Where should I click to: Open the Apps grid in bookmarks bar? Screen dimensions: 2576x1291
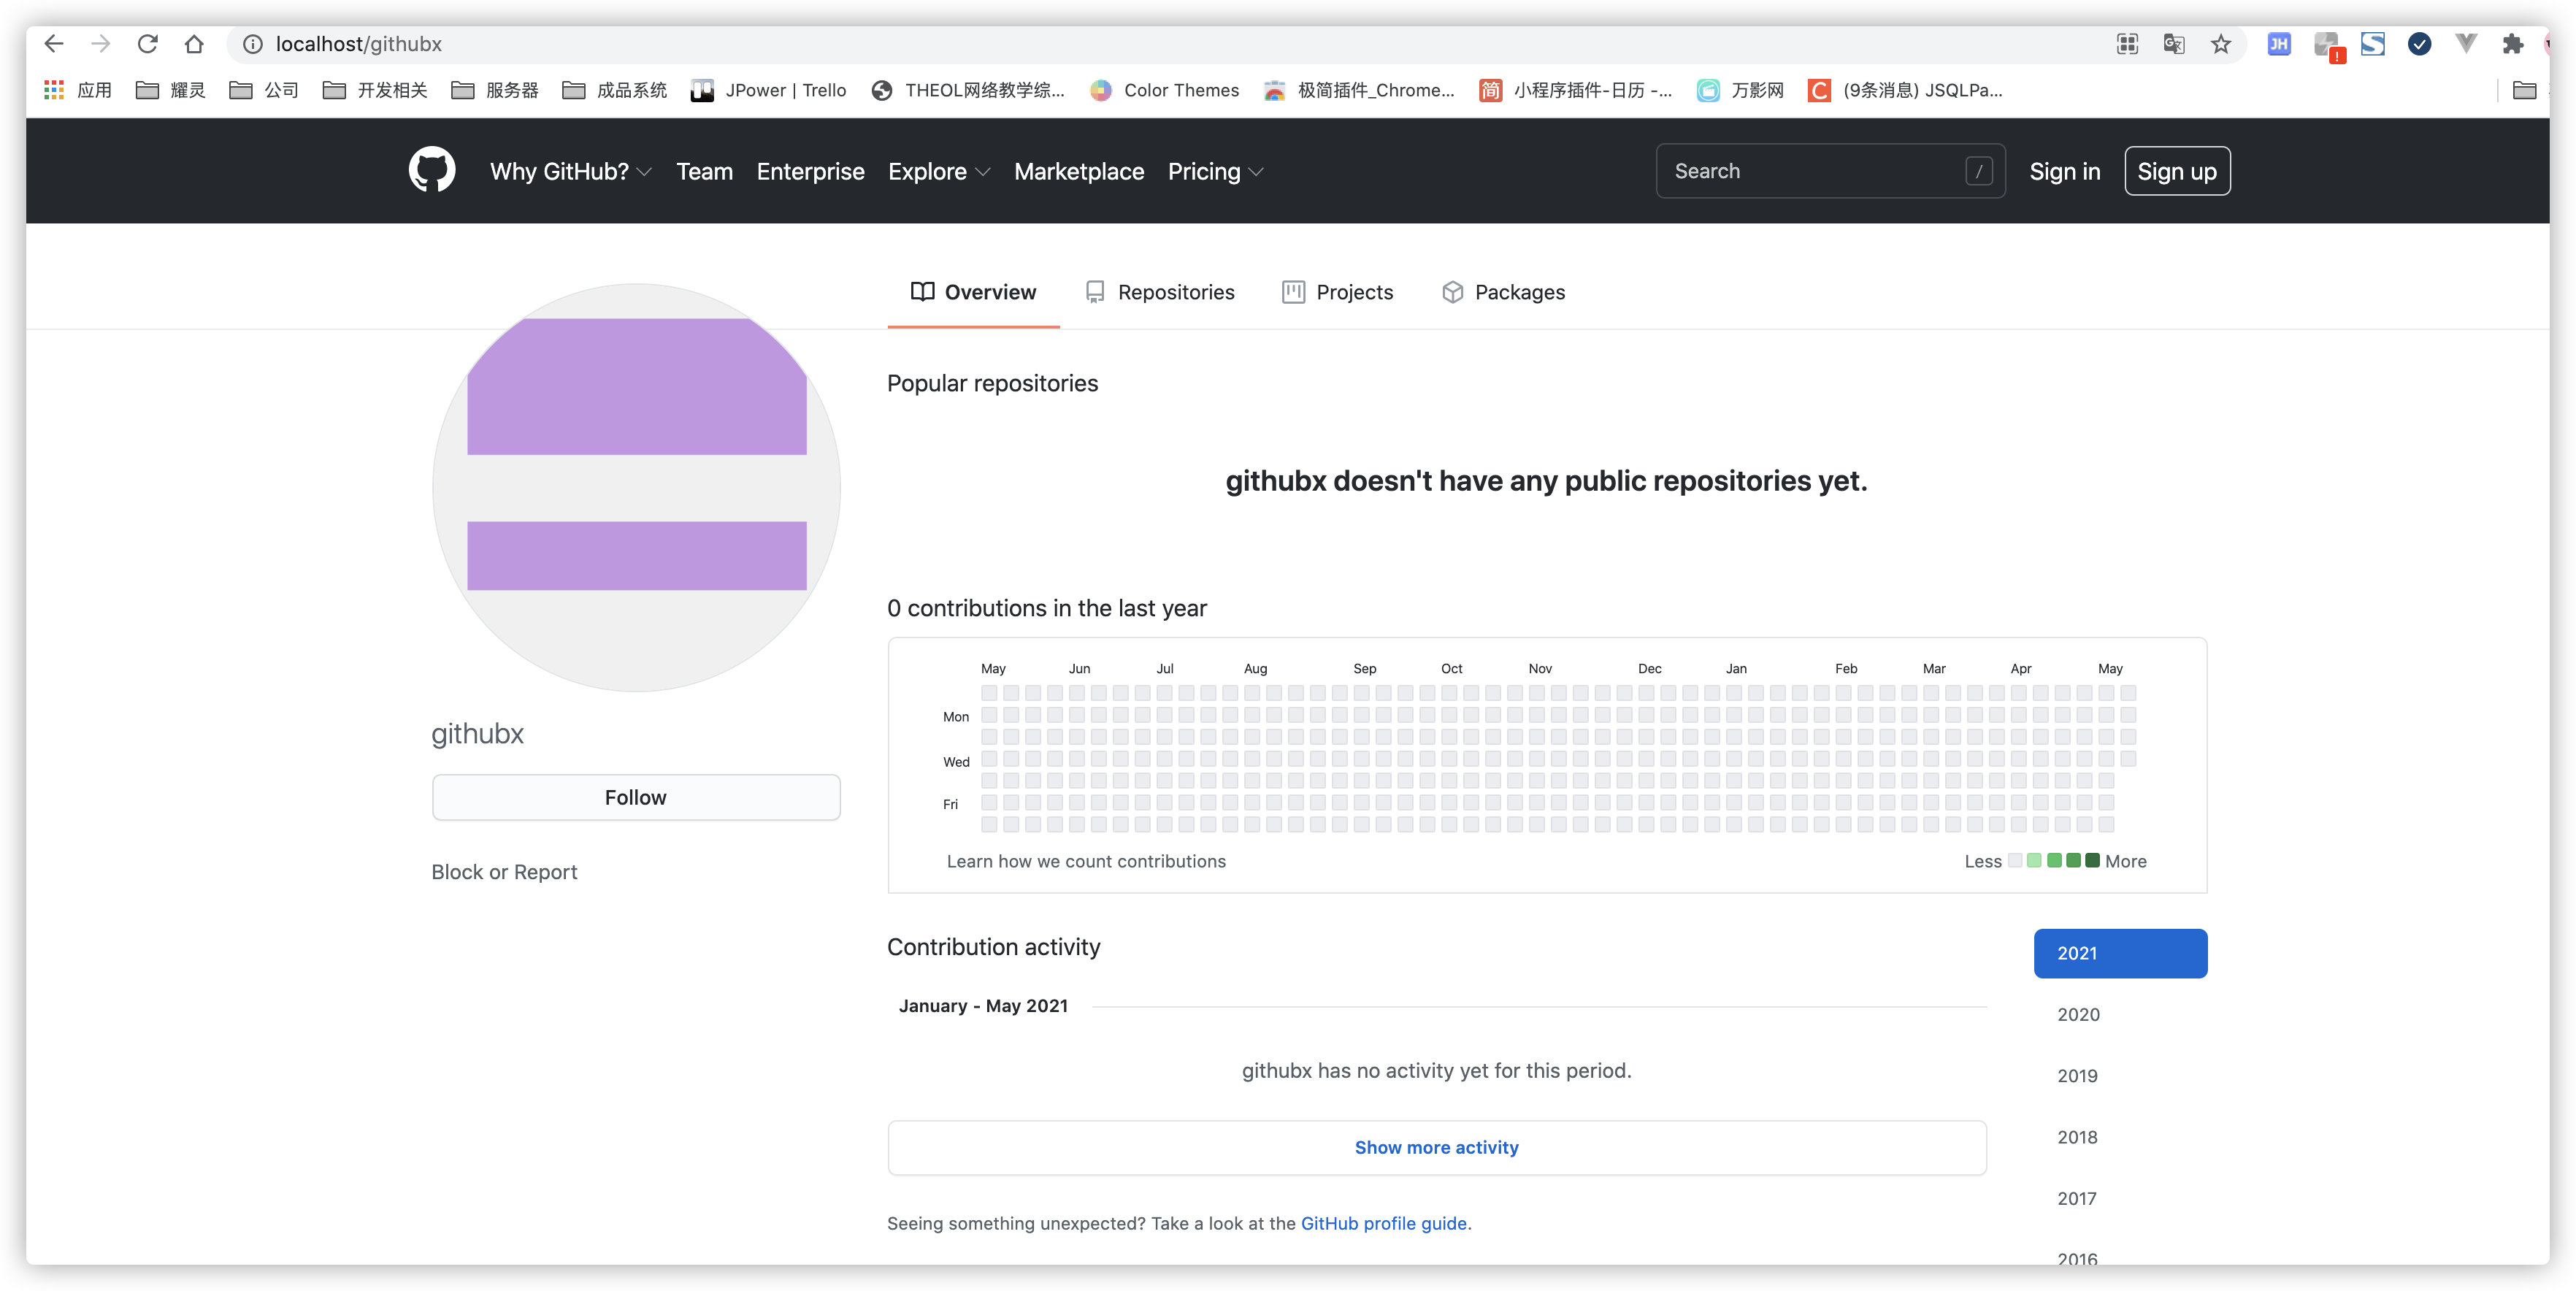click(x=78, y=90)
